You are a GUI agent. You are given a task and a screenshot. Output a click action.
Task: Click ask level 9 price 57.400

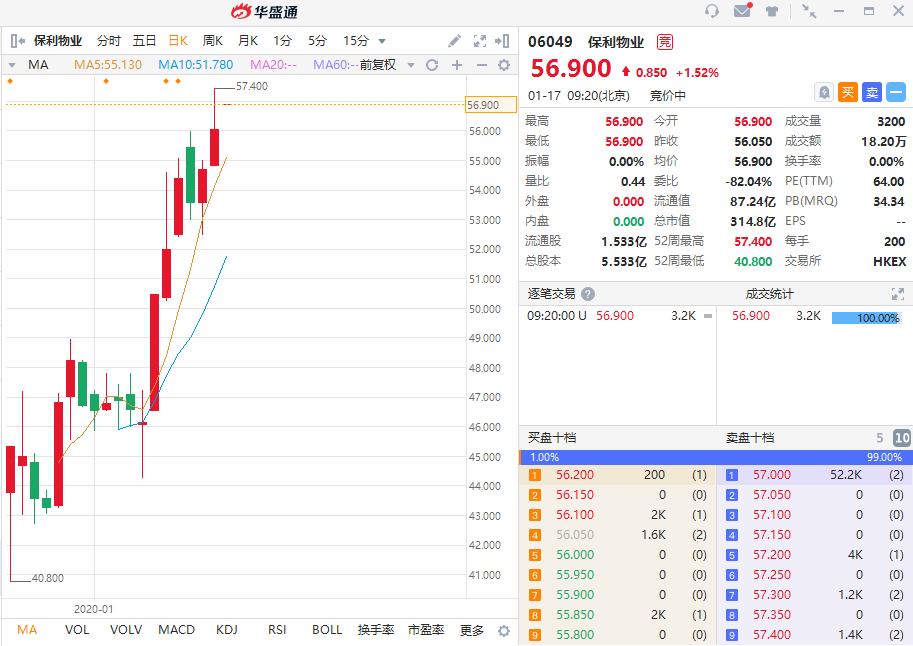(772, 635)
